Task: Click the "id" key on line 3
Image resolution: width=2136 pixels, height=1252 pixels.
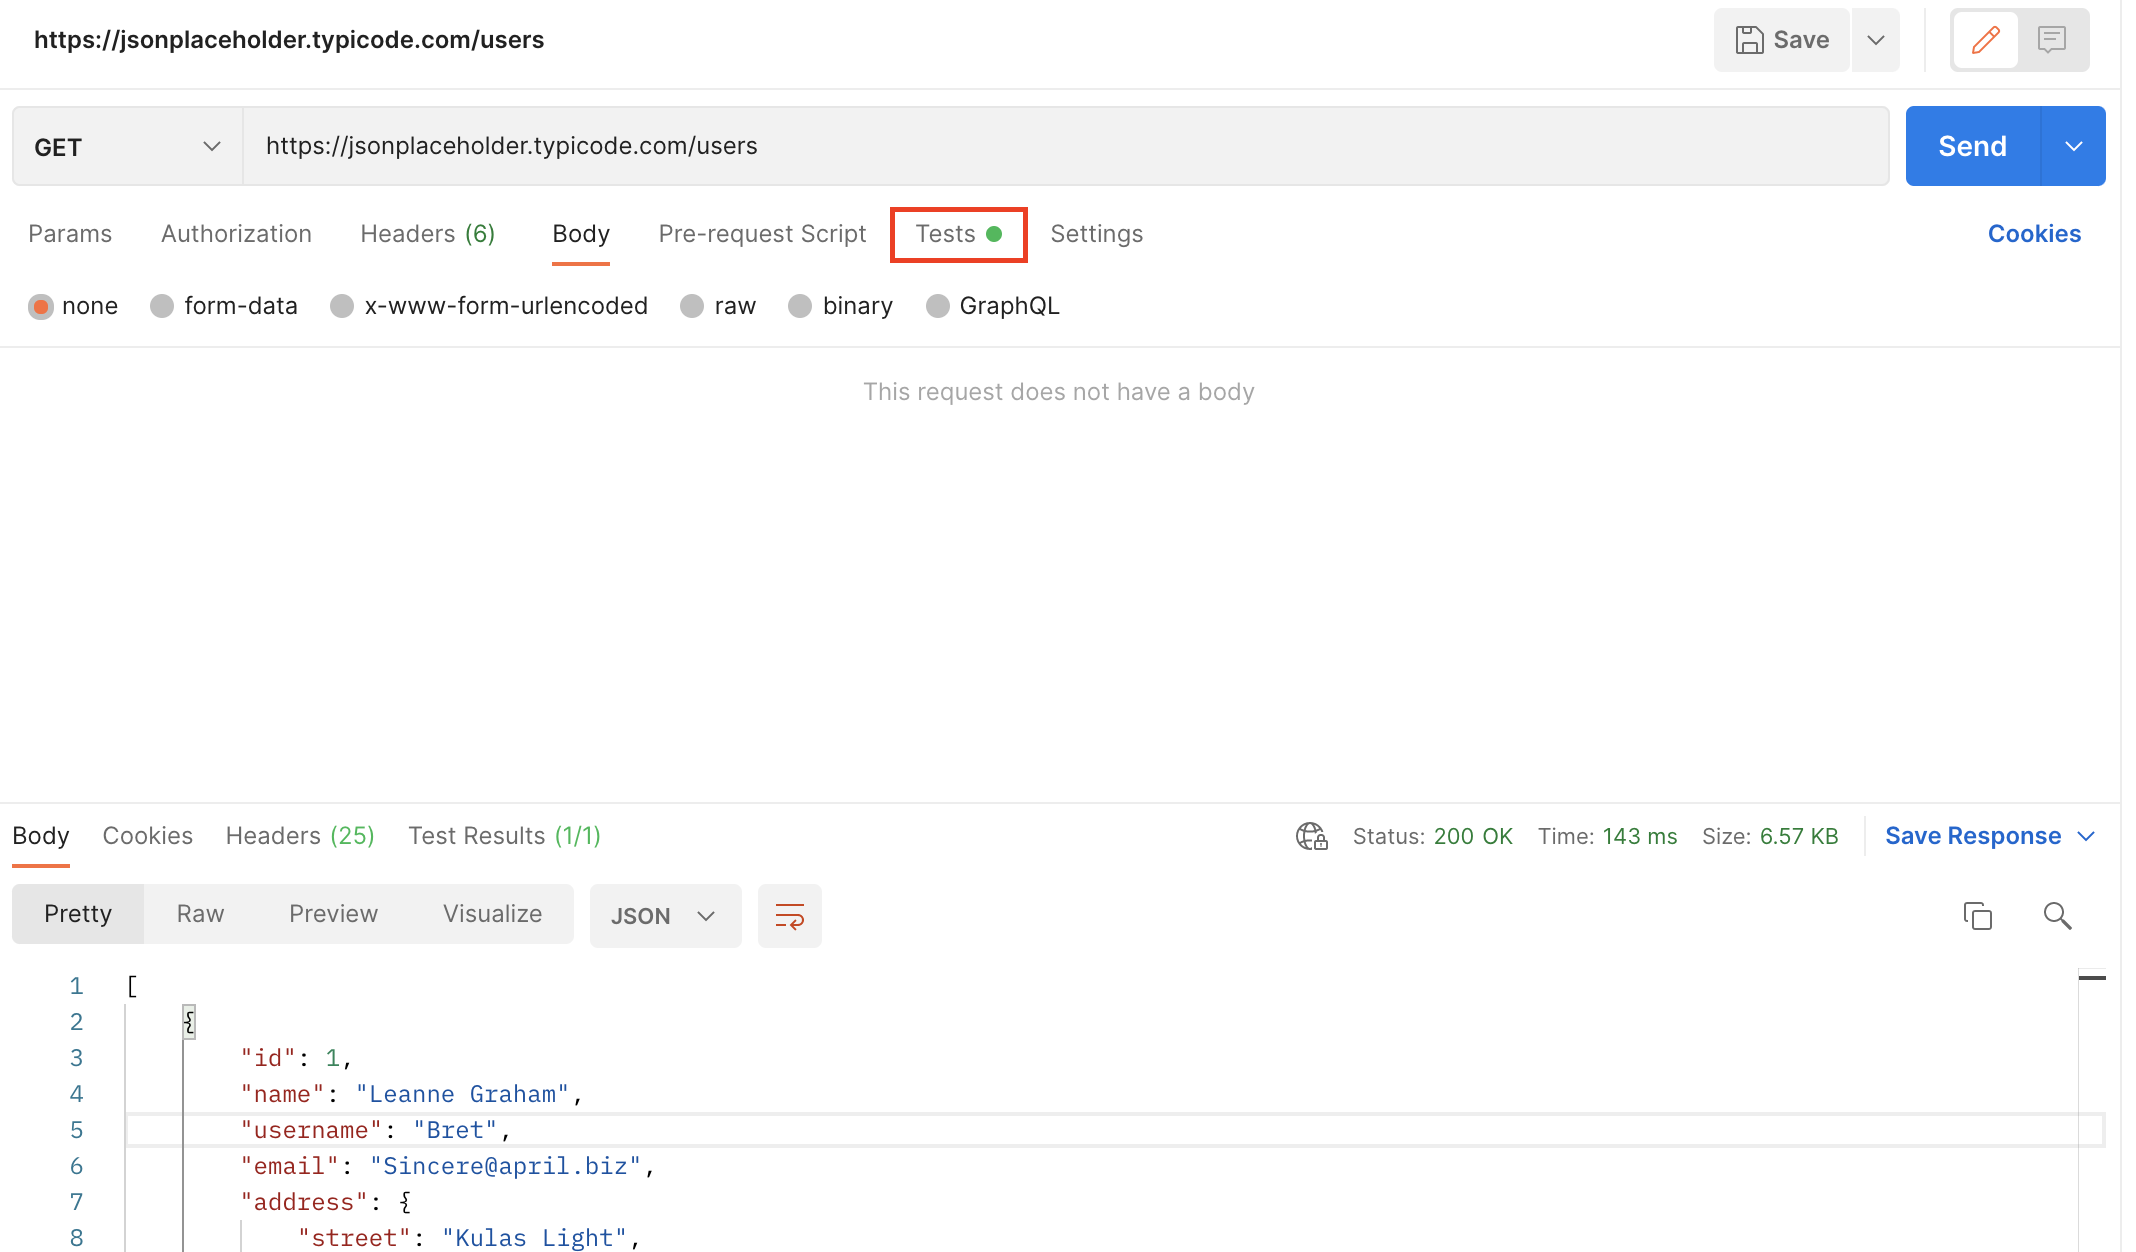Action: point(268,1058)
